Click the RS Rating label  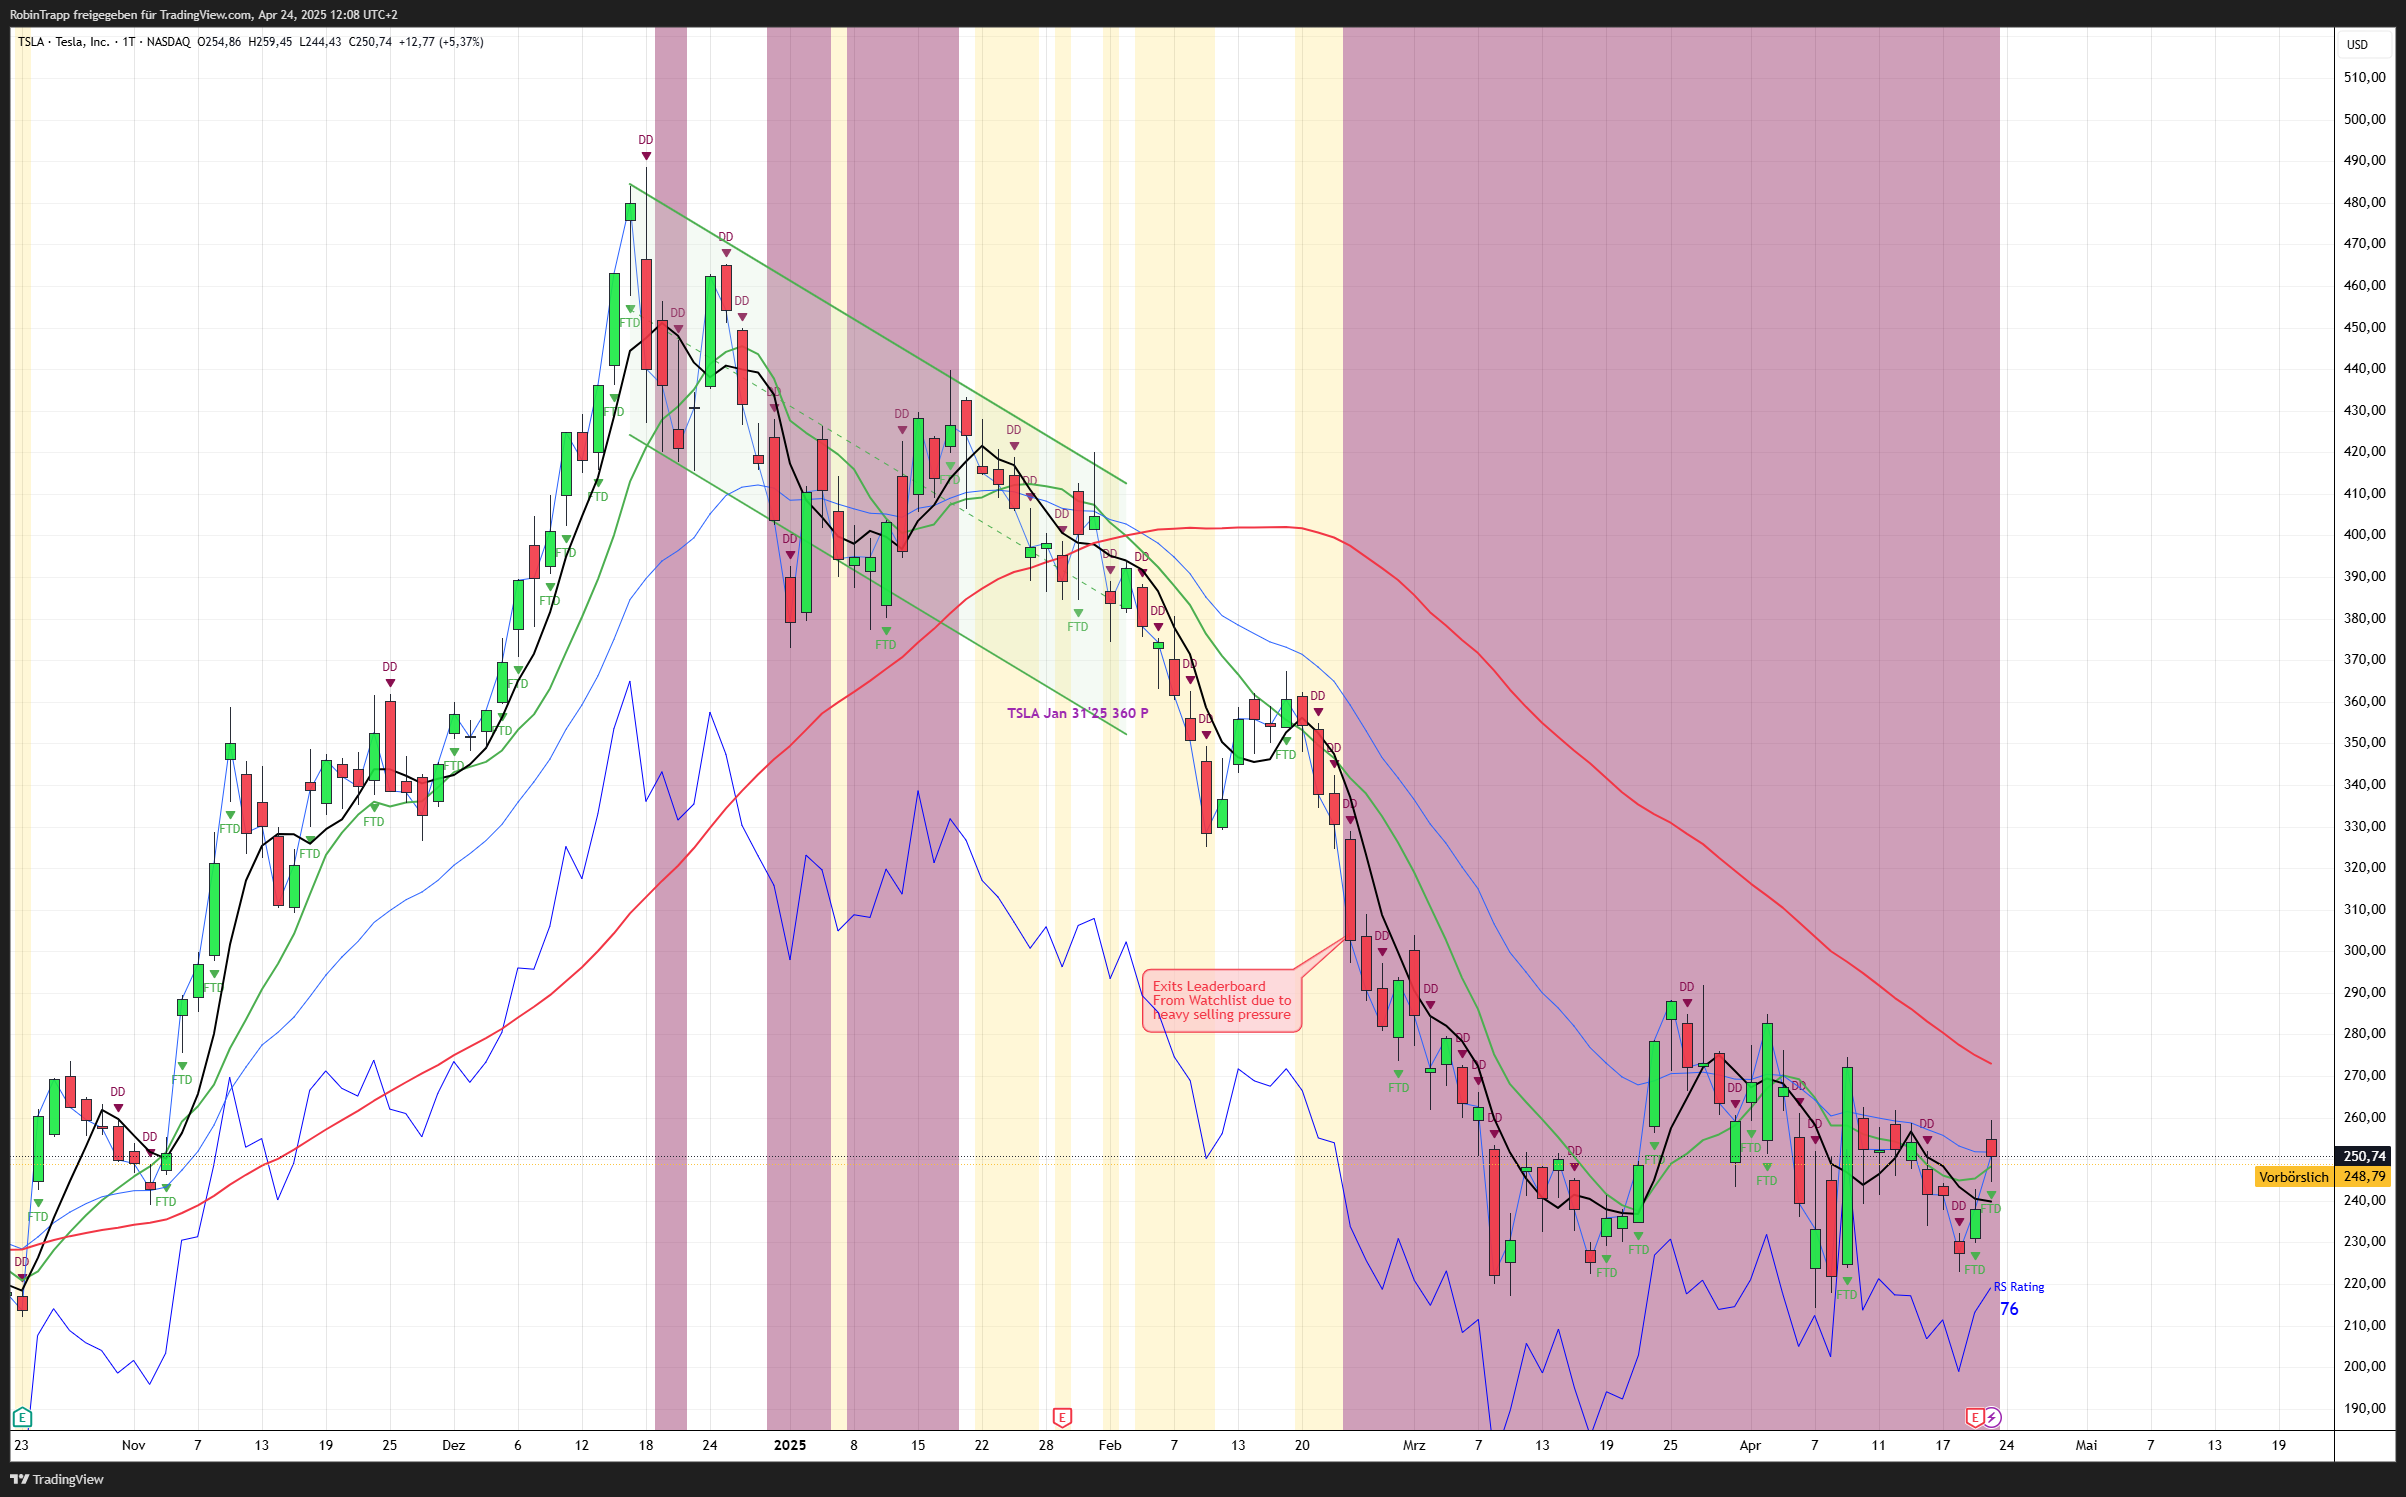click(x=2018, y=1287)
